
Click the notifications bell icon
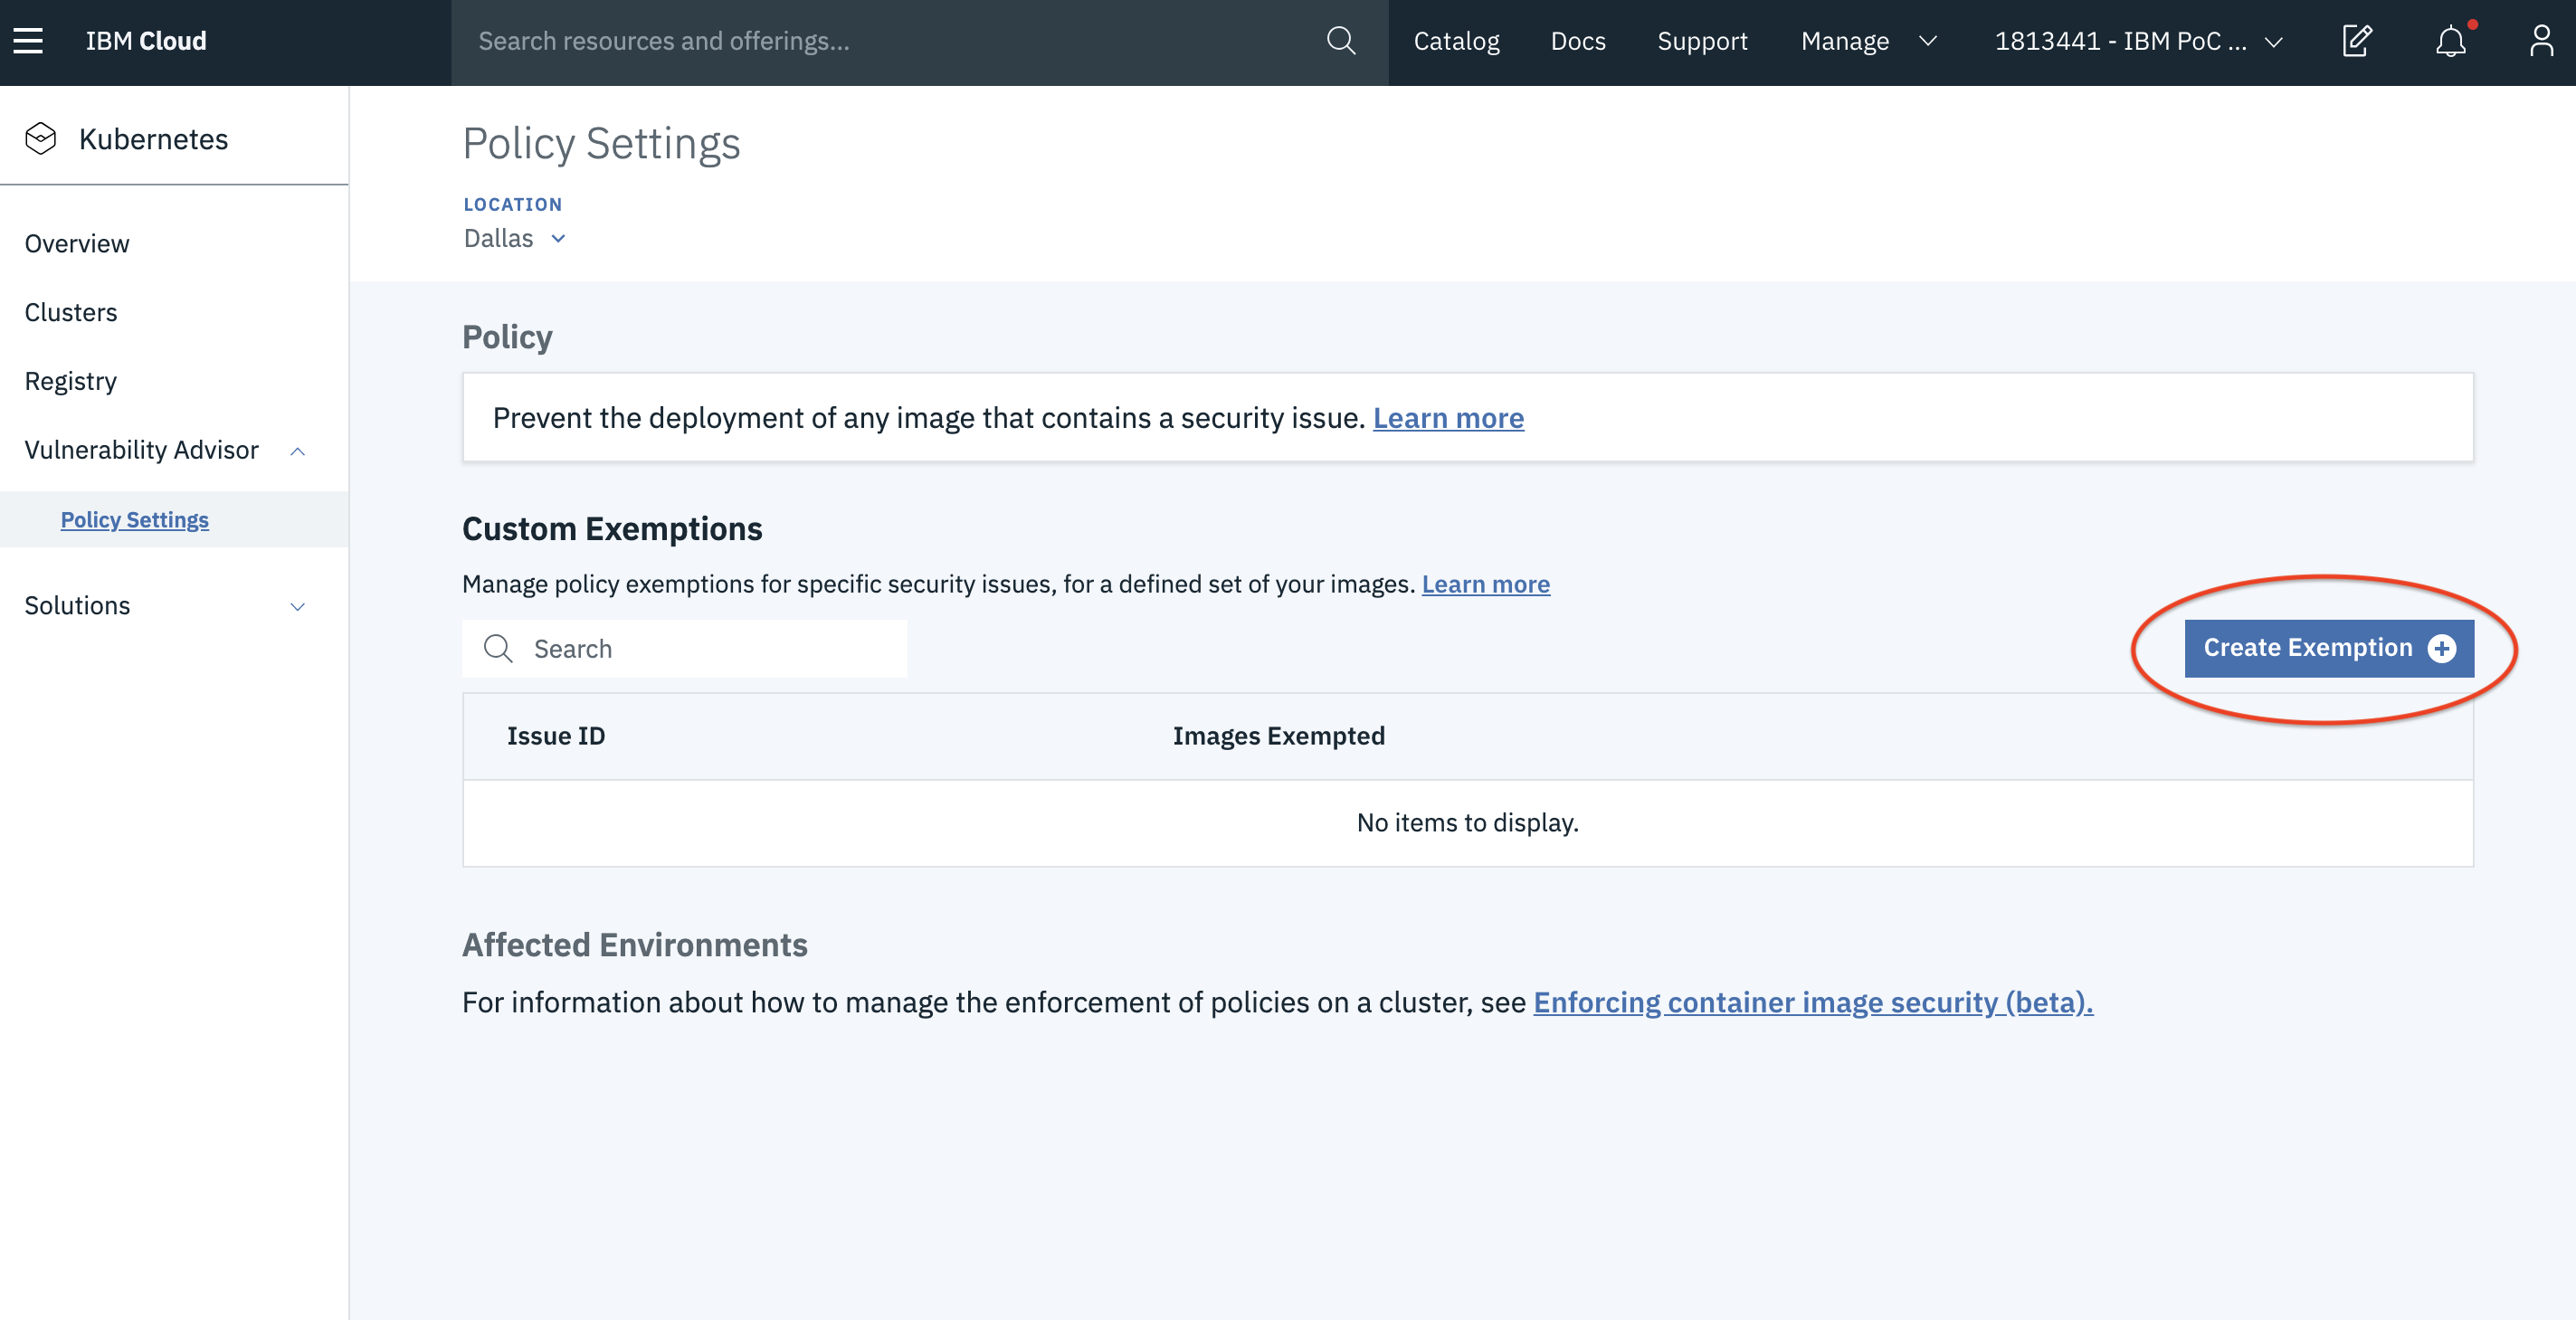(x=2449, y=39)
